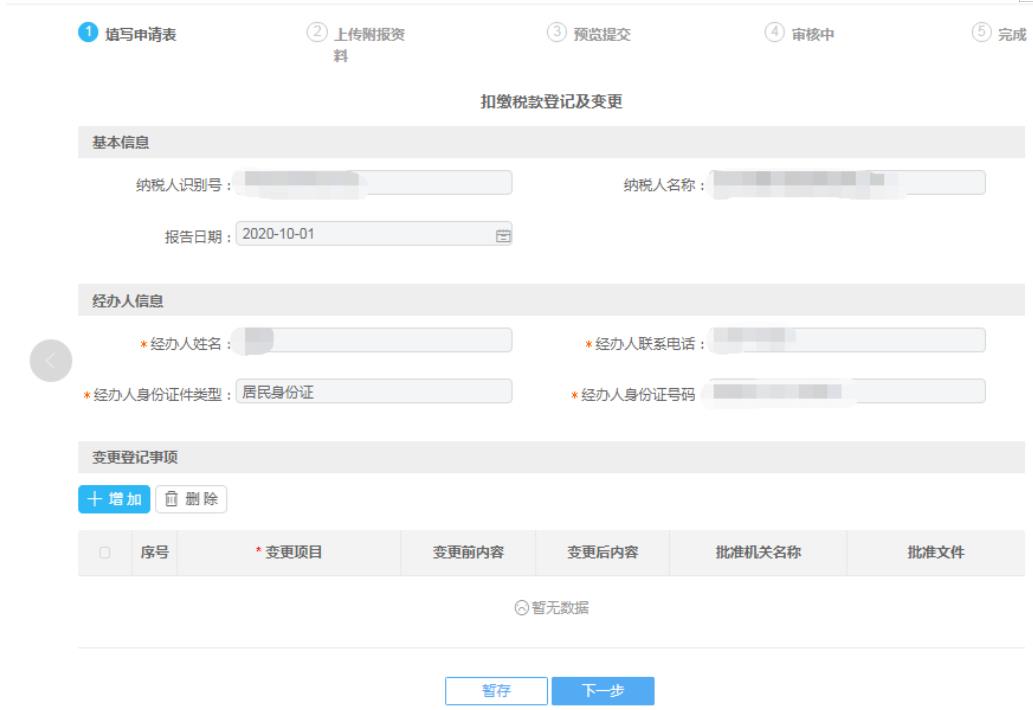Click the 报告日期 date field
1033x710 pixels.
click(365, 236)
